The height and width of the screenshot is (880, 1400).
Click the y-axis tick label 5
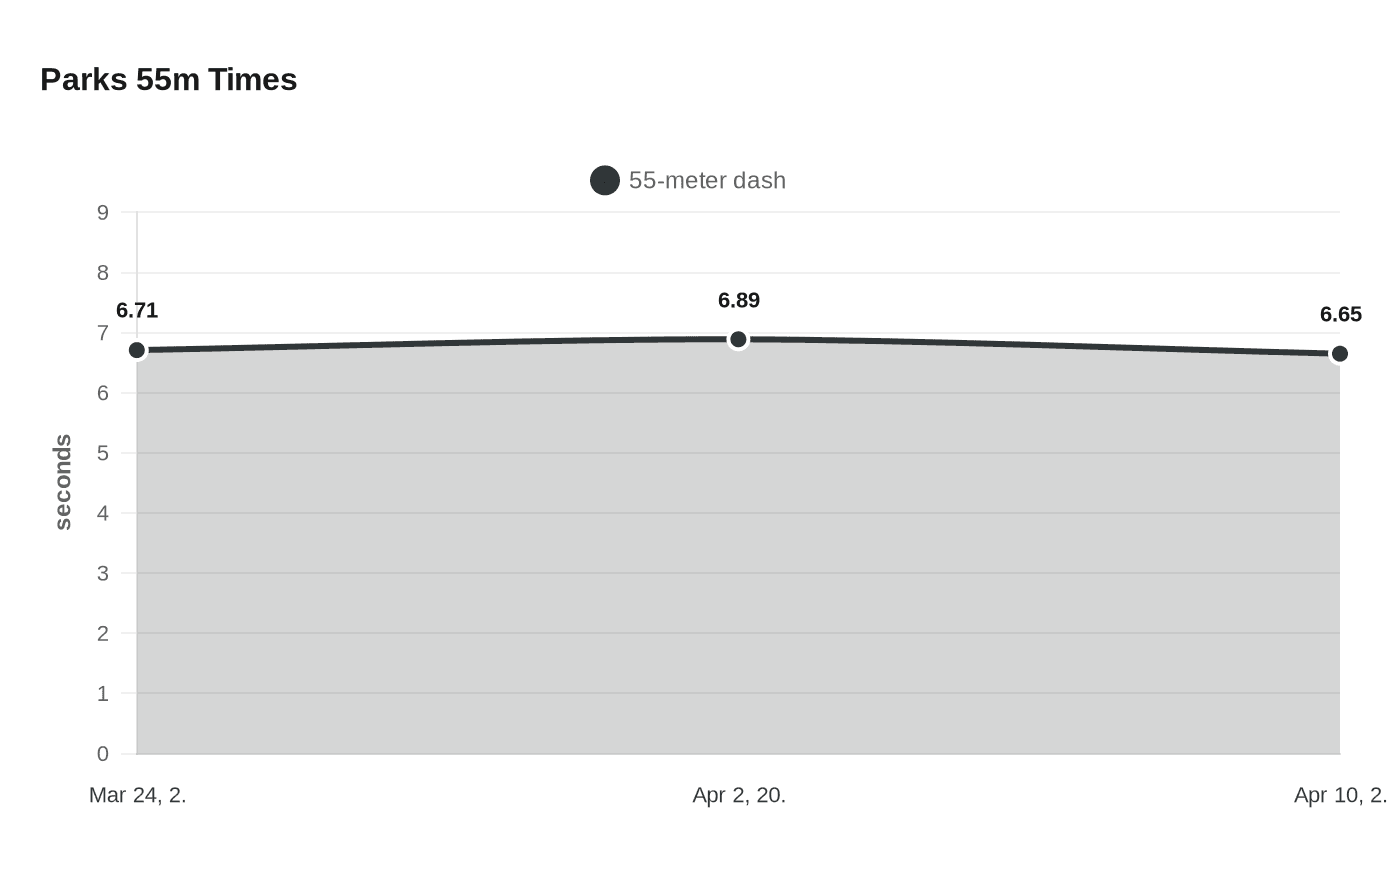(103, 453)
